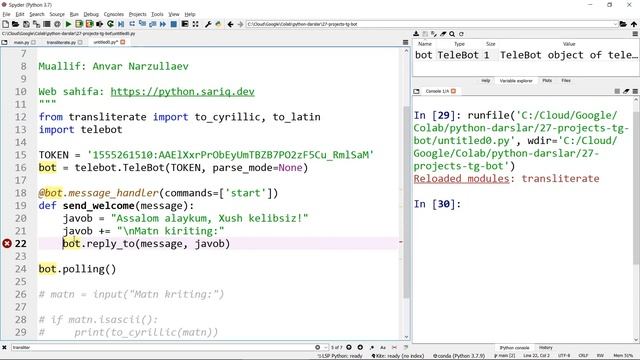Run selection or current line icon
640x360 pixels.
[x=100, y=24]
